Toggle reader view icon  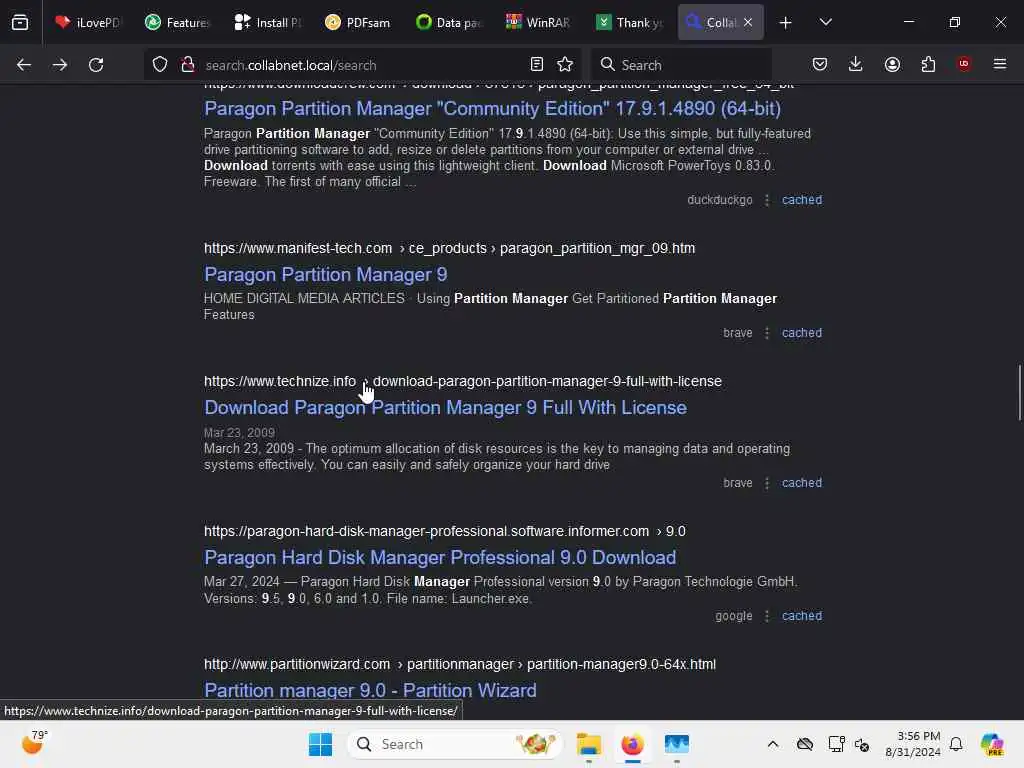536,64
